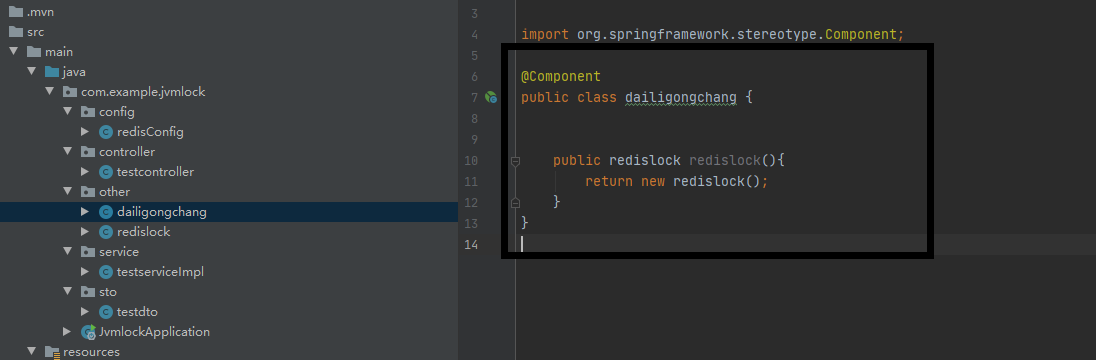Screen dimensions: 1096x360
Task: Click the redislock class icon in tree
Action: coord(106,231)
